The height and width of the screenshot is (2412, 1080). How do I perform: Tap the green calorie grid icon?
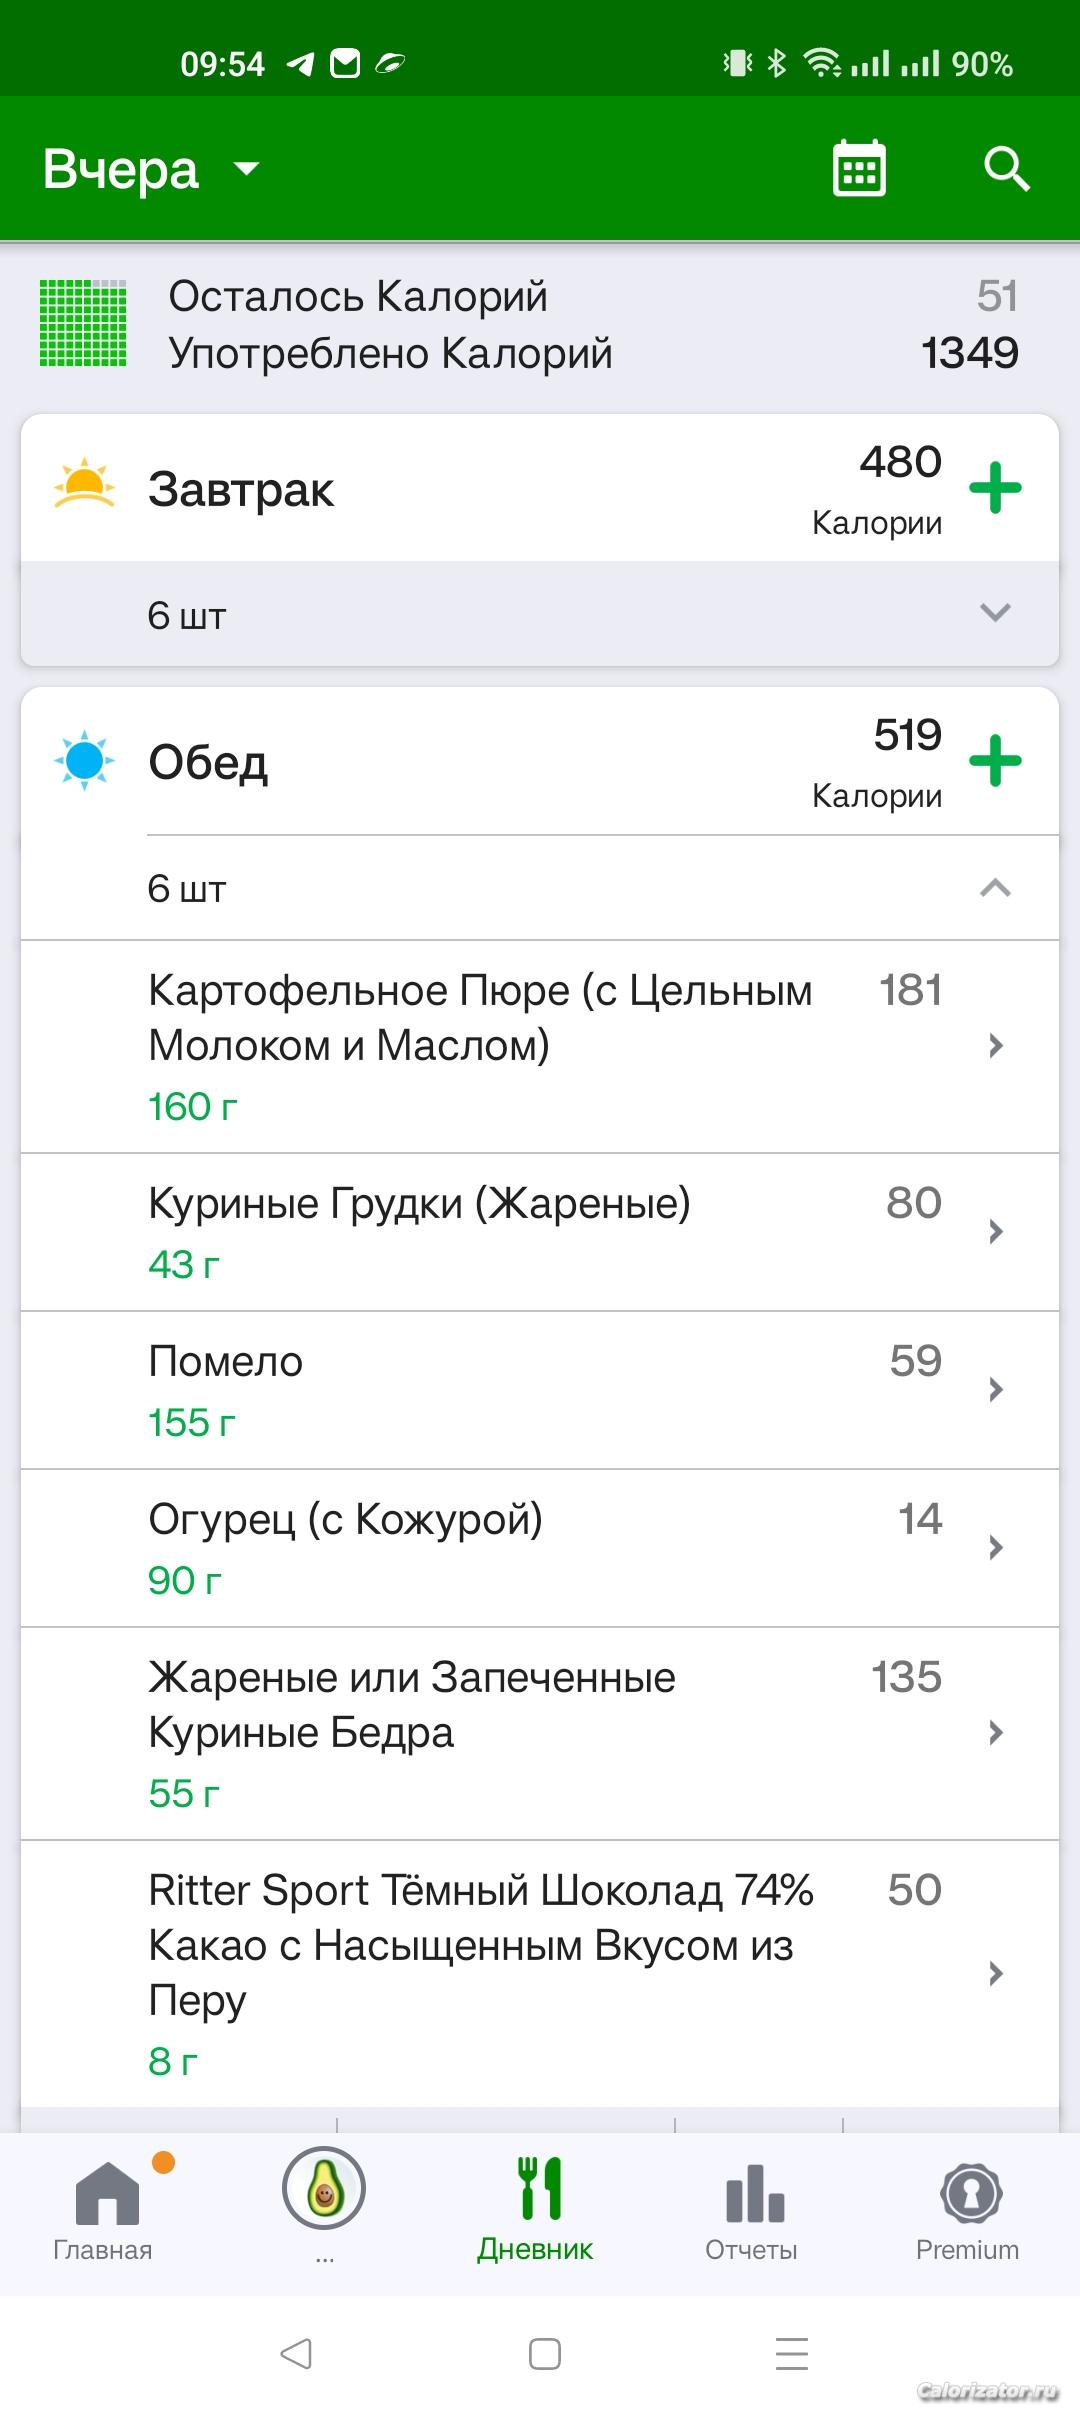point(83,323)
